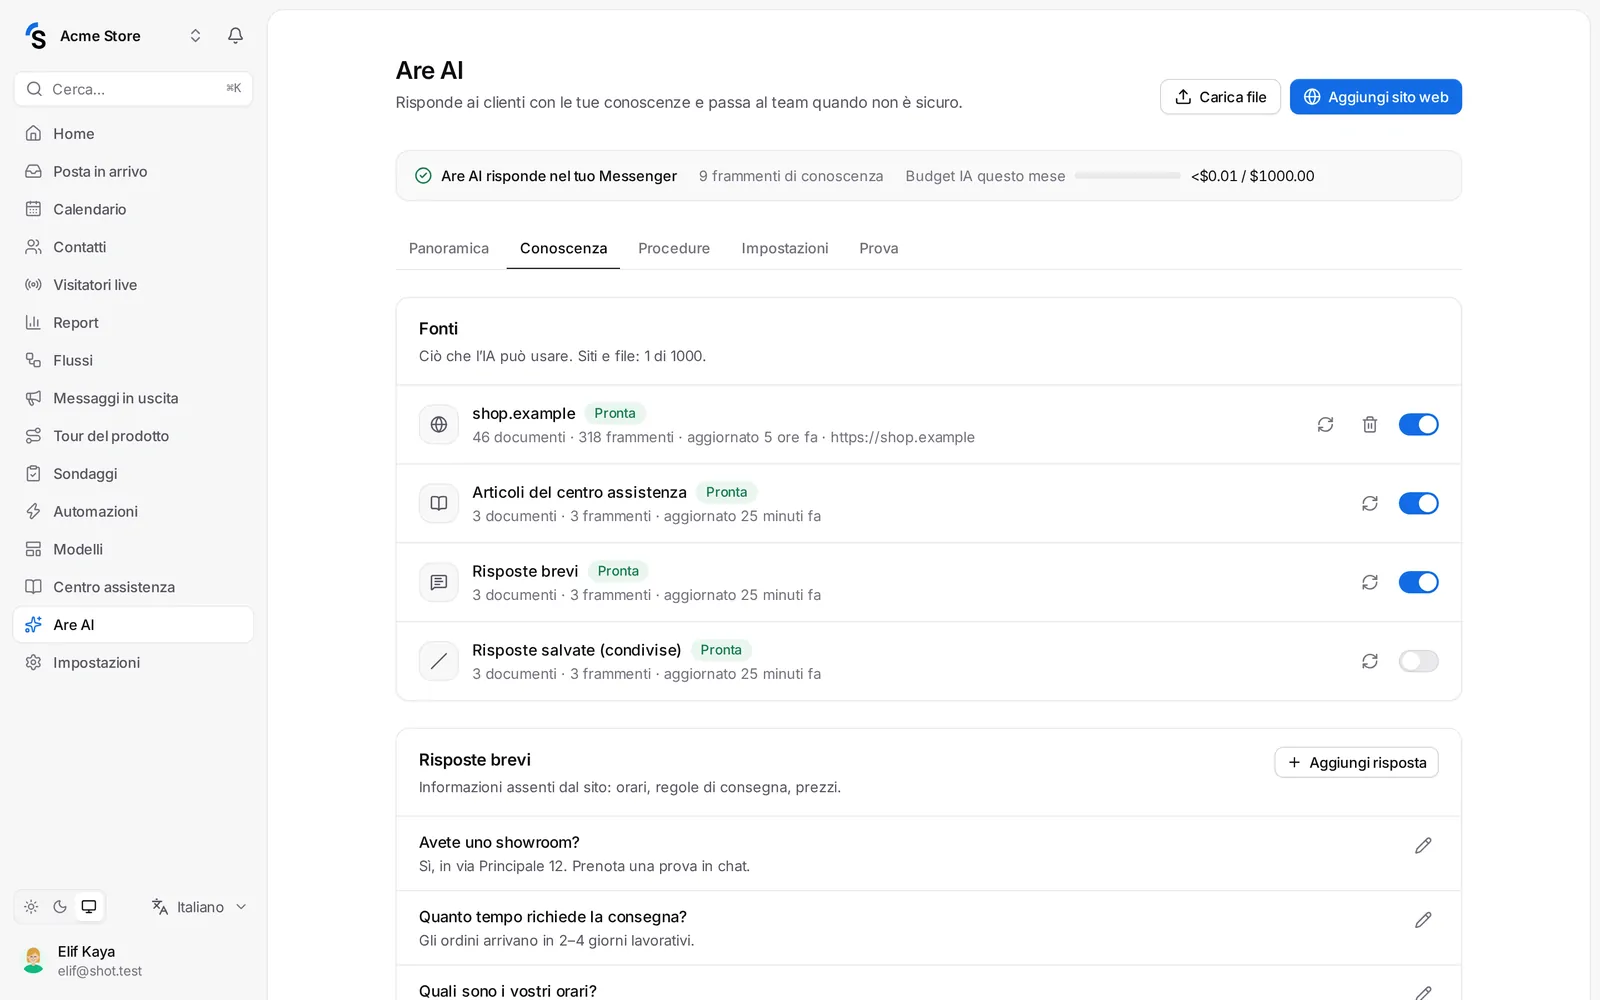The height and width of the screenshot is (1000, 1600).
Task: Open Automazioni in the sidebar
Action: click(133, 512)
